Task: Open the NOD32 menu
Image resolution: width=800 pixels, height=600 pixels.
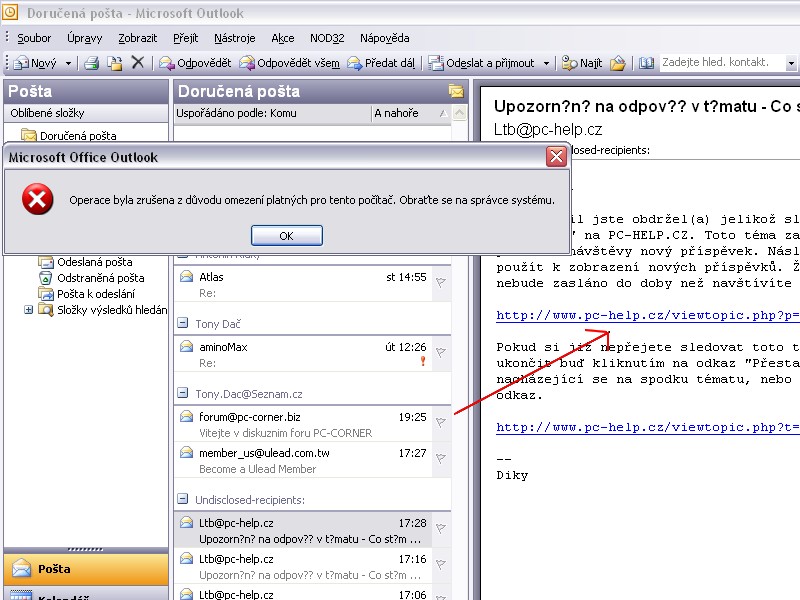Action: (327, 38)
